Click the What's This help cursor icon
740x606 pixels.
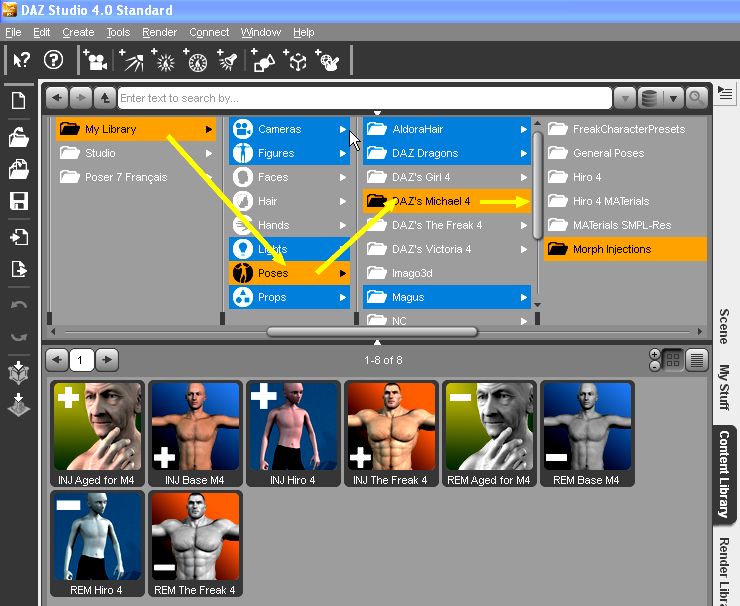[21, 60]
